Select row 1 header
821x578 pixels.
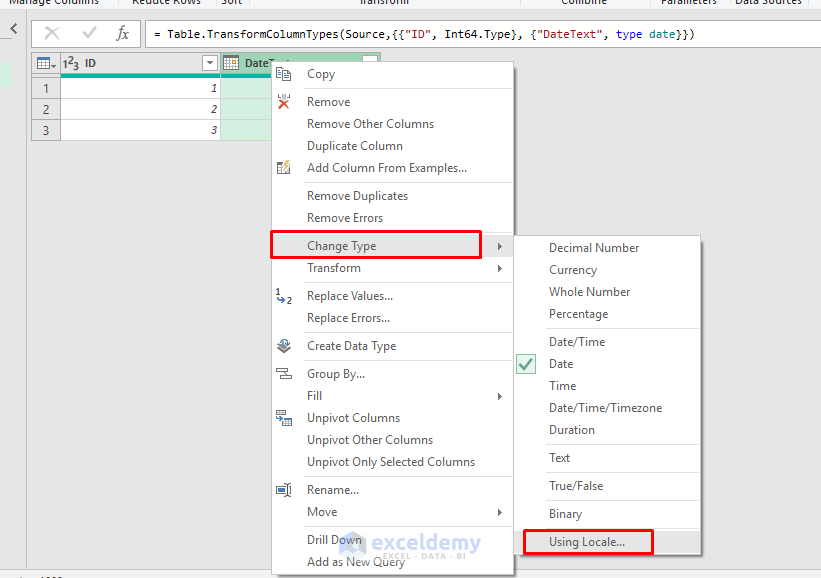click(46, 88)
